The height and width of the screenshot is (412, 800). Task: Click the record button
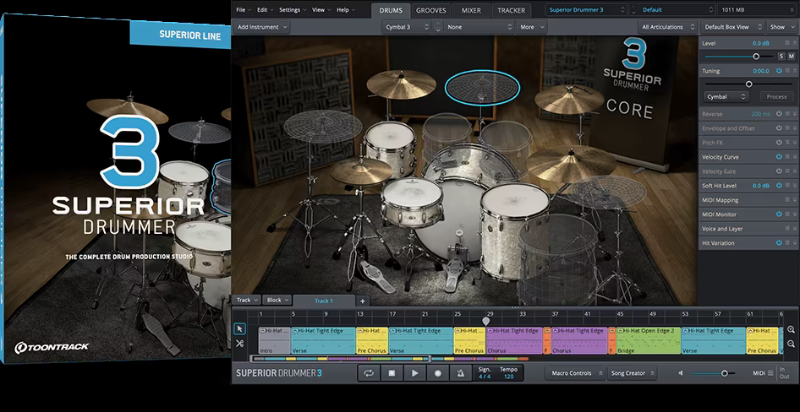click(438, 373)
